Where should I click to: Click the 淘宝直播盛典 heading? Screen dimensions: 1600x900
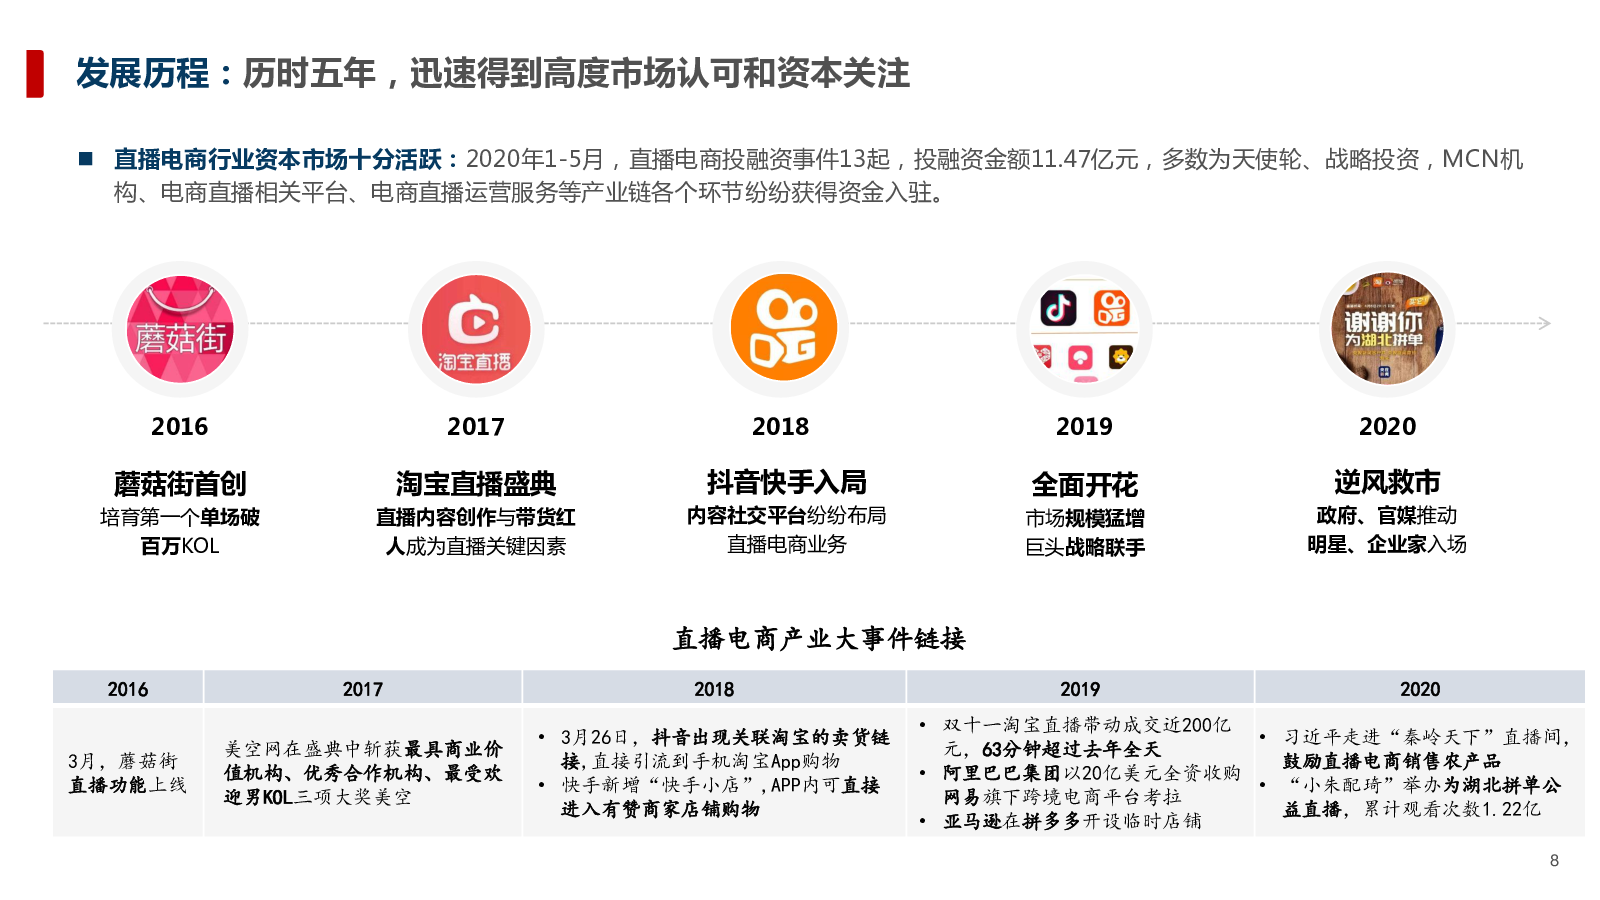click(476, 484)
